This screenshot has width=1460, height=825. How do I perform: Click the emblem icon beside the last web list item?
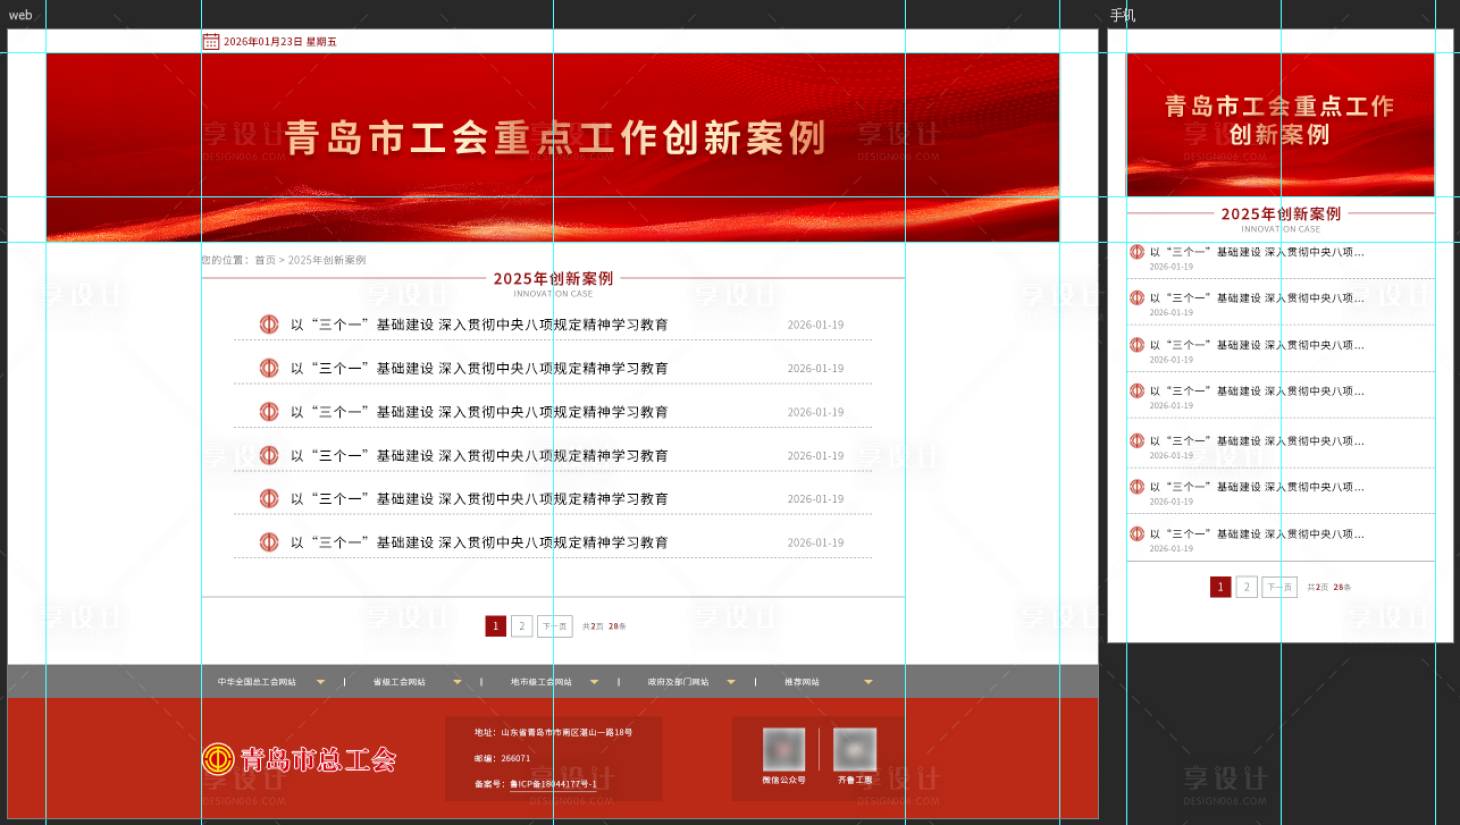click(269, 542)
